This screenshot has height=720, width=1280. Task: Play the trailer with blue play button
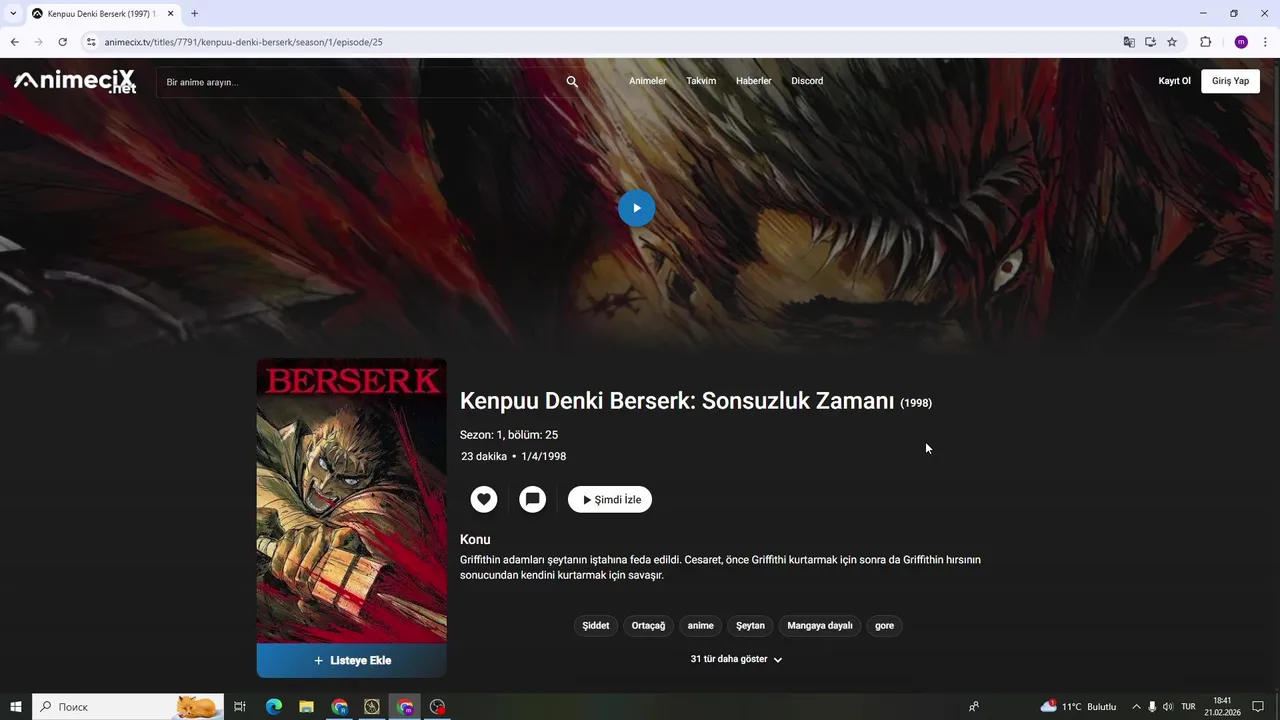[636, 208]
